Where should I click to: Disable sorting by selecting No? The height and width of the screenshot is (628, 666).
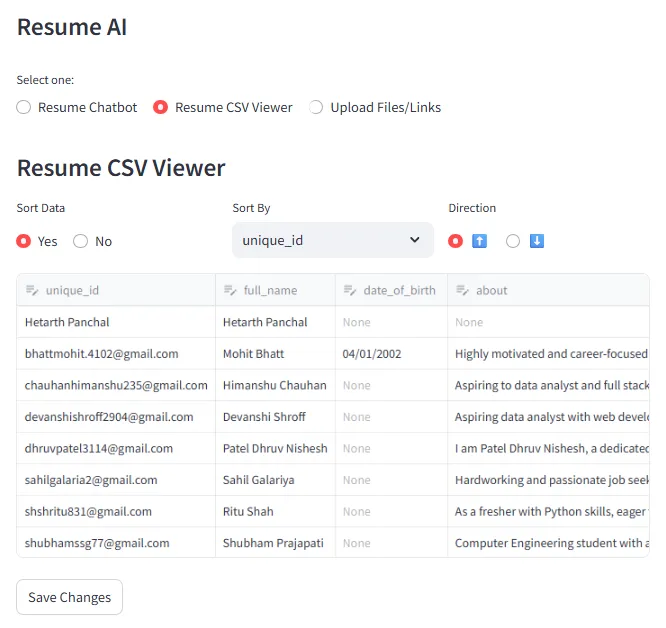tap(81, 241)
